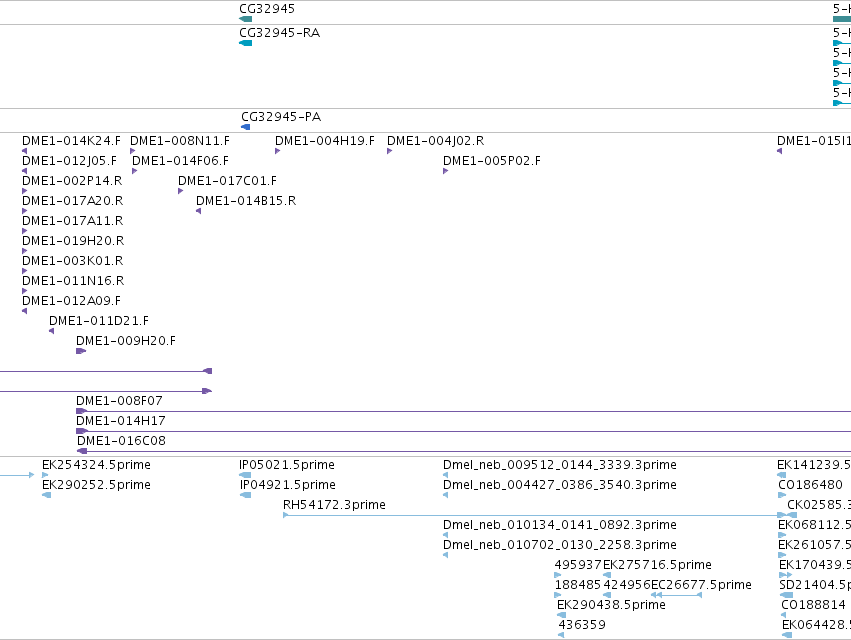The height and width of the screenshot is (640, 851).
Task: Select Dmel_neb_009512_0144_3339.3prime
Action: (560, 465)
